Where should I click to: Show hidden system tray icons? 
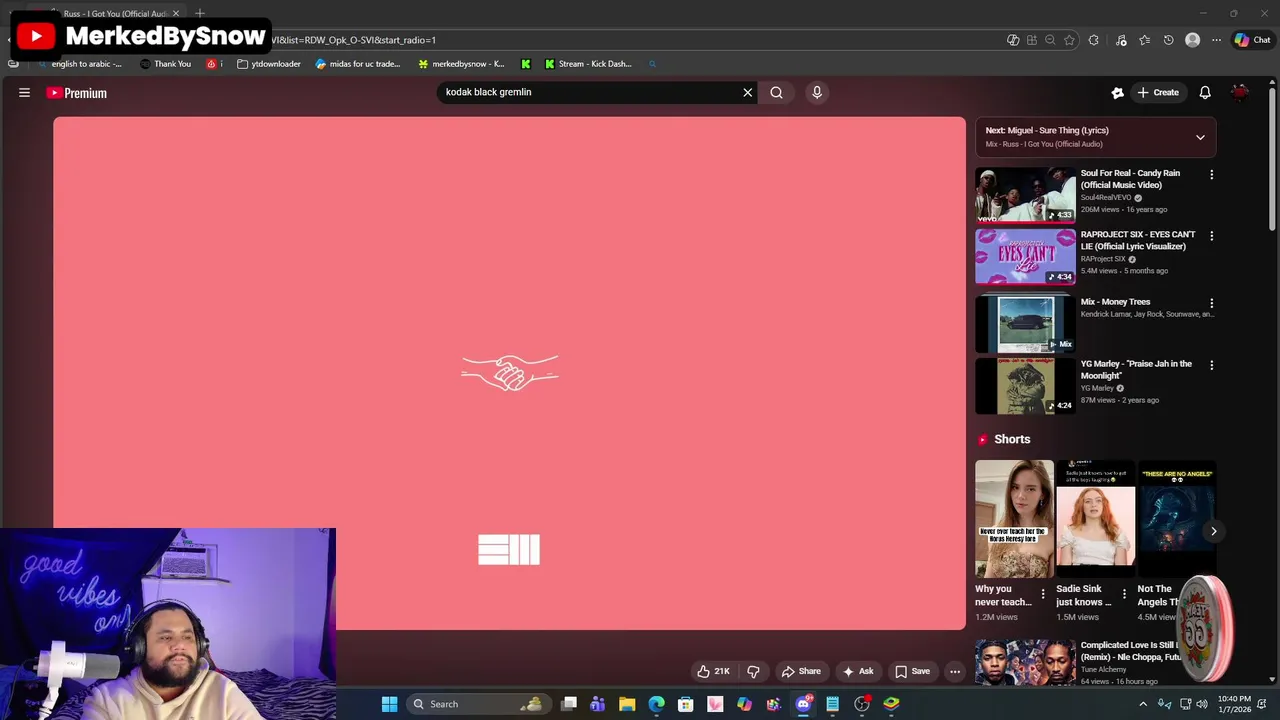point(1143,704)
